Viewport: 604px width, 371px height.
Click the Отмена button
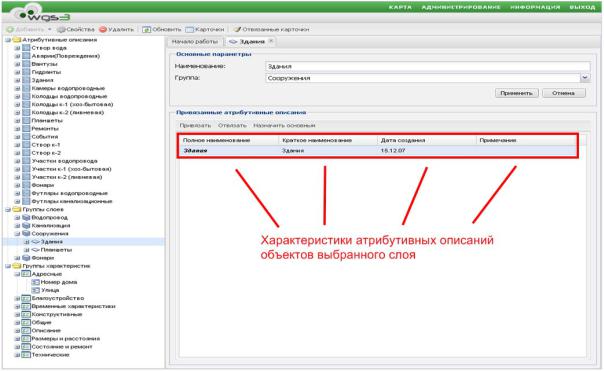pos(564,93)
